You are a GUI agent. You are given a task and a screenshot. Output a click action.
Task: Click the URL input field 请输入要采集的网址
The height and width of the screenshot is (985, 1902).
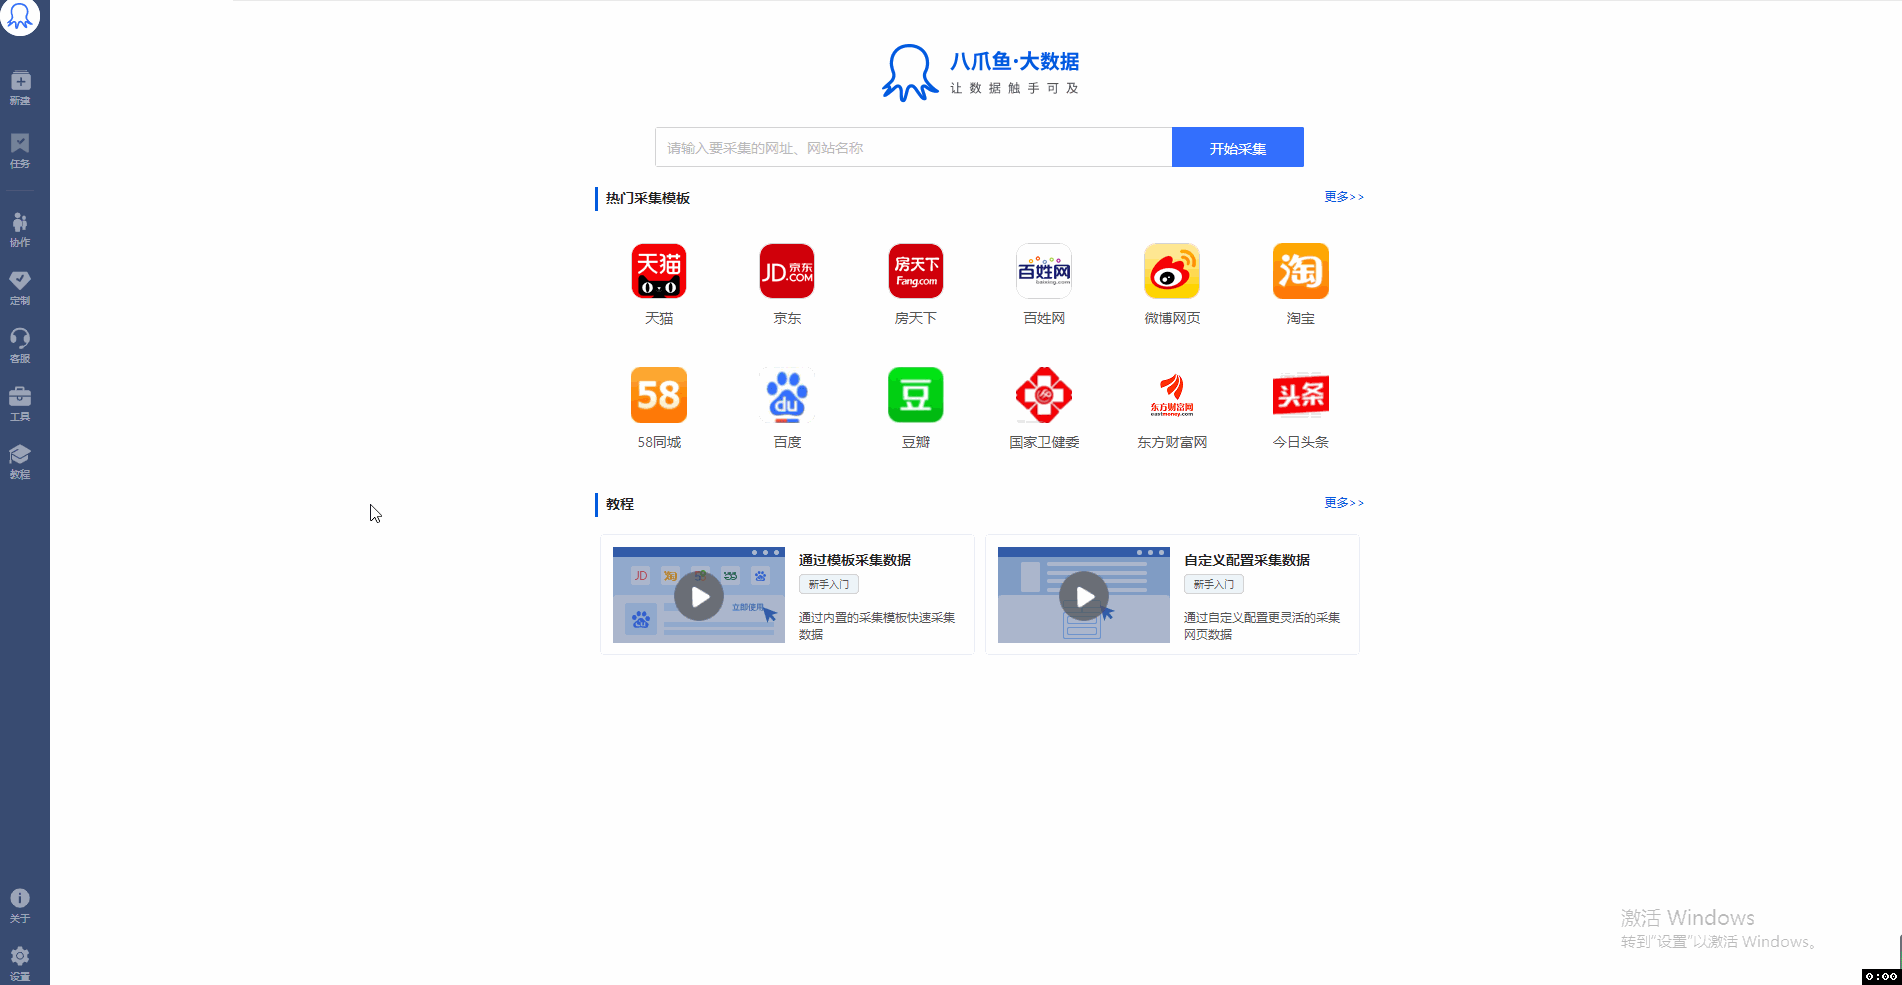pyautogui.click(x=913, y=147)
